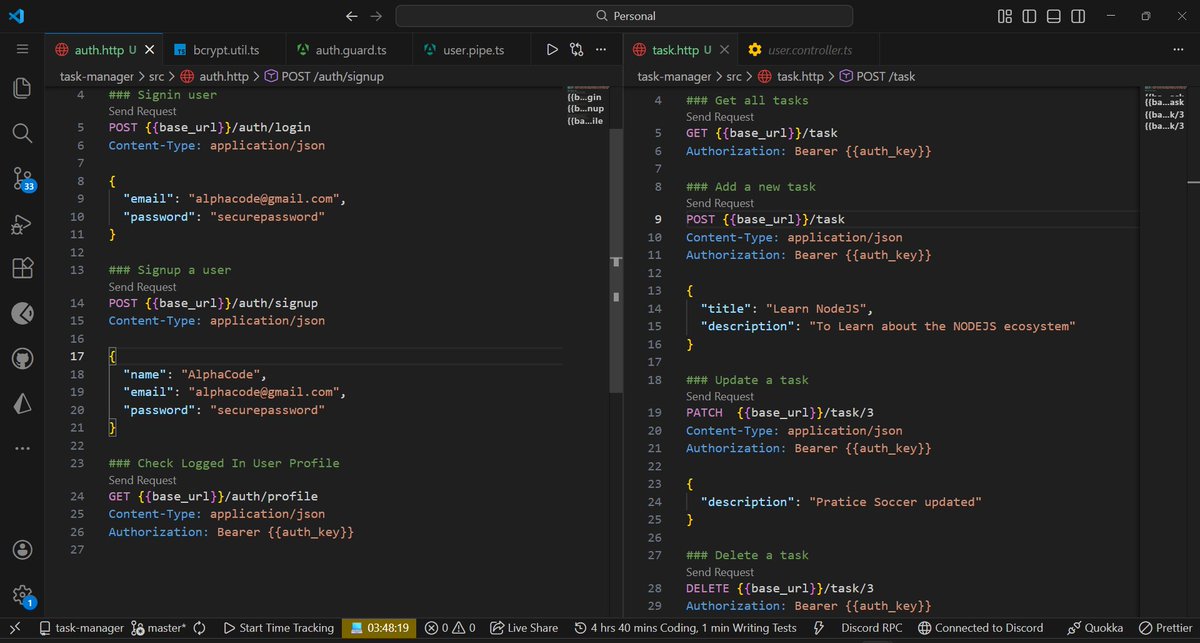
Task: Open Accounts from the activity bar
Action: (x=22, y=549)
